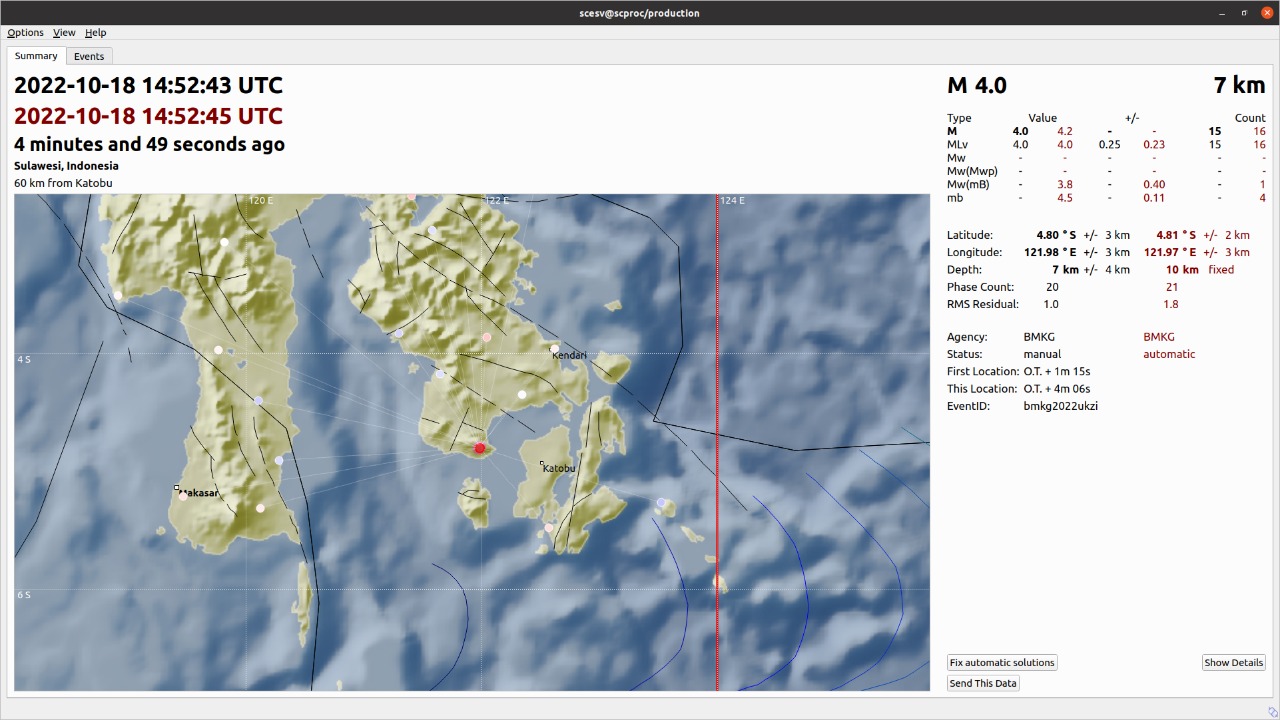
Task: Click the pink station marker south of Katobu
Action: (548, 528)
